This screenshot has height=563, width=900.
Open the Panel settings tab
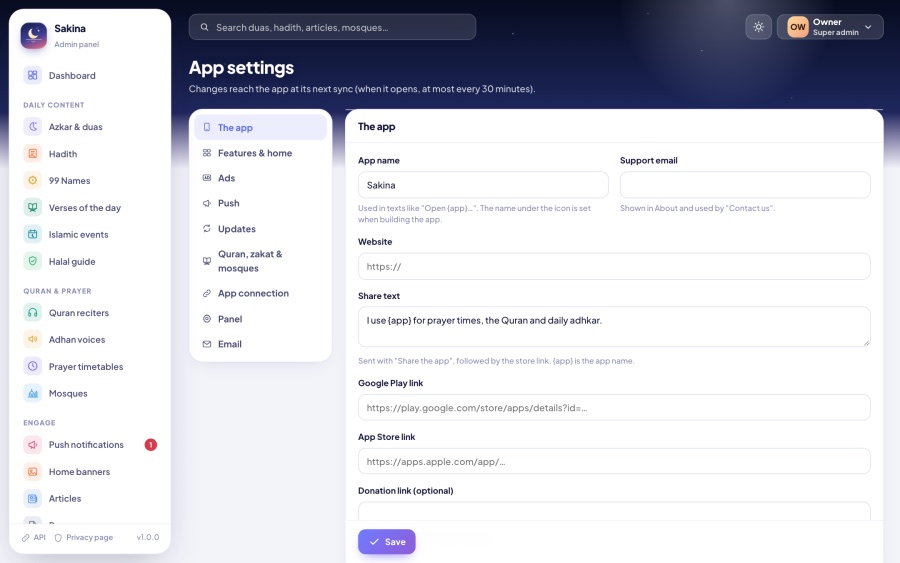click(x=261, y=319)
